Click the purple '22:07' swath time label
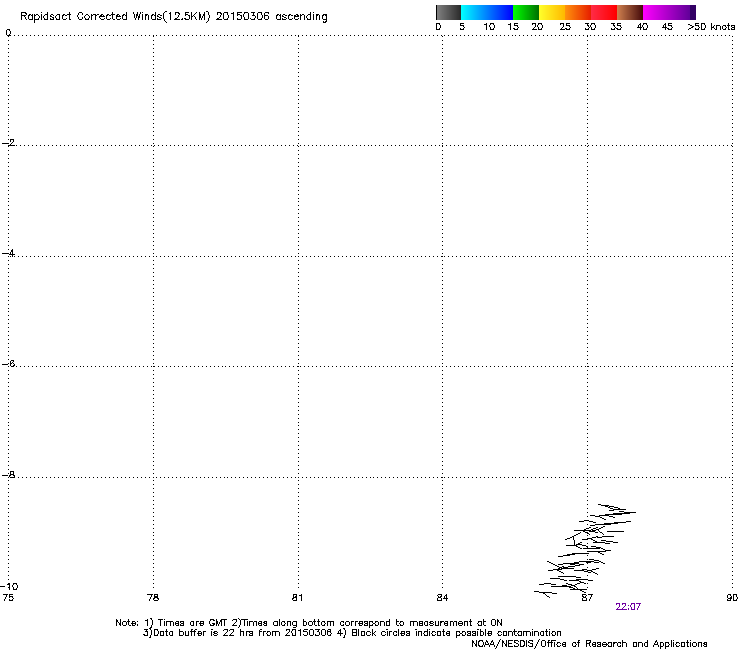 point(628,607)
